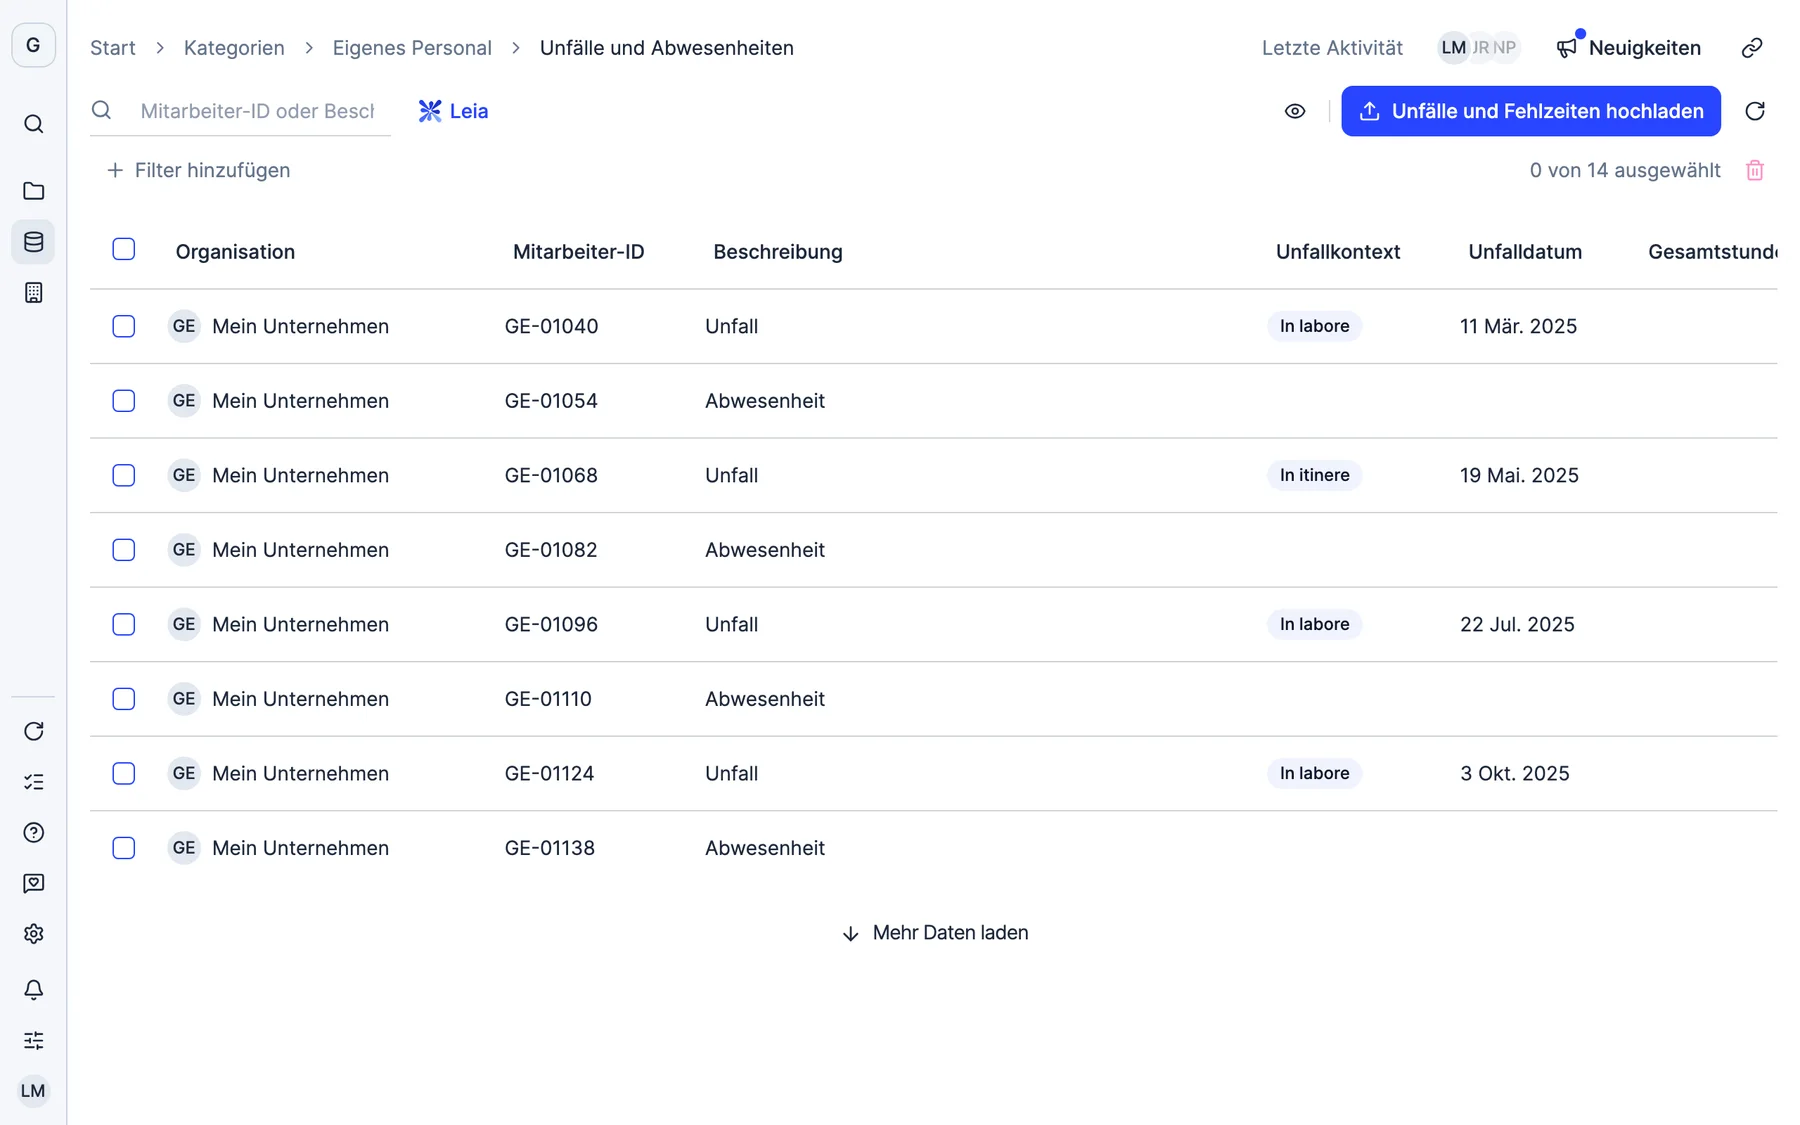Image resolution: width=1800 pixels, height=1125 pixels.
Task: Open the Leia assistant link
Action: click(453, 111)
